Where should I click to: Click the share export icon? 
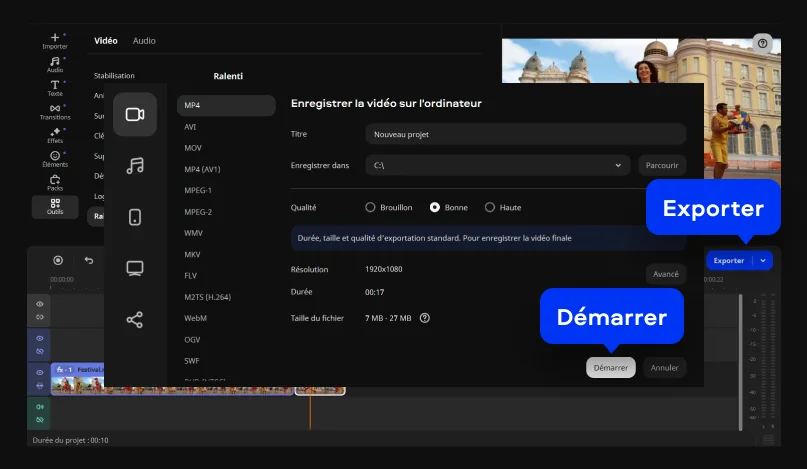[135, 320]
